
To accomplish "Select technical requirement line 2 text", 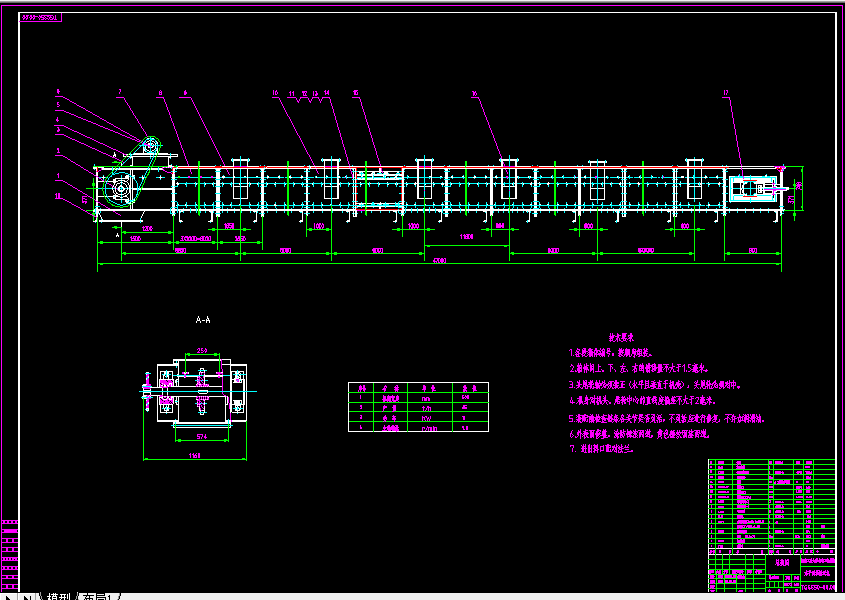I will 639,369.
